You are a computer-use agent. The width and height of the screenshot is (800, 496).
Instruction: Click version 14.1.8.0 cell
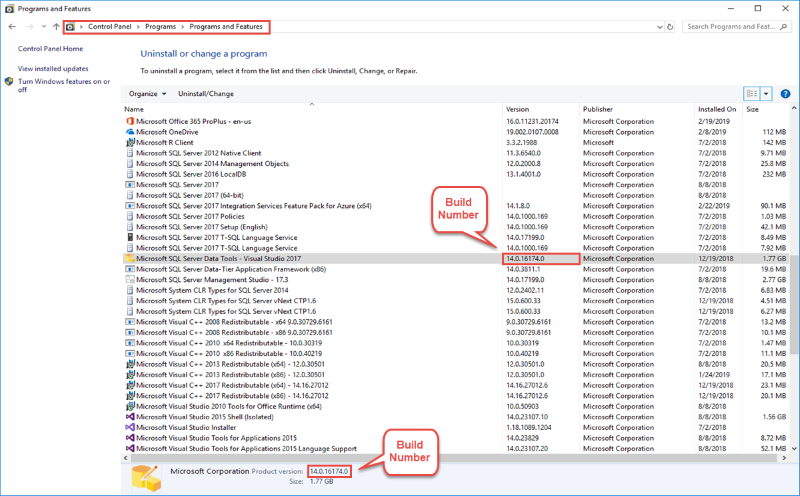(518, 206)
